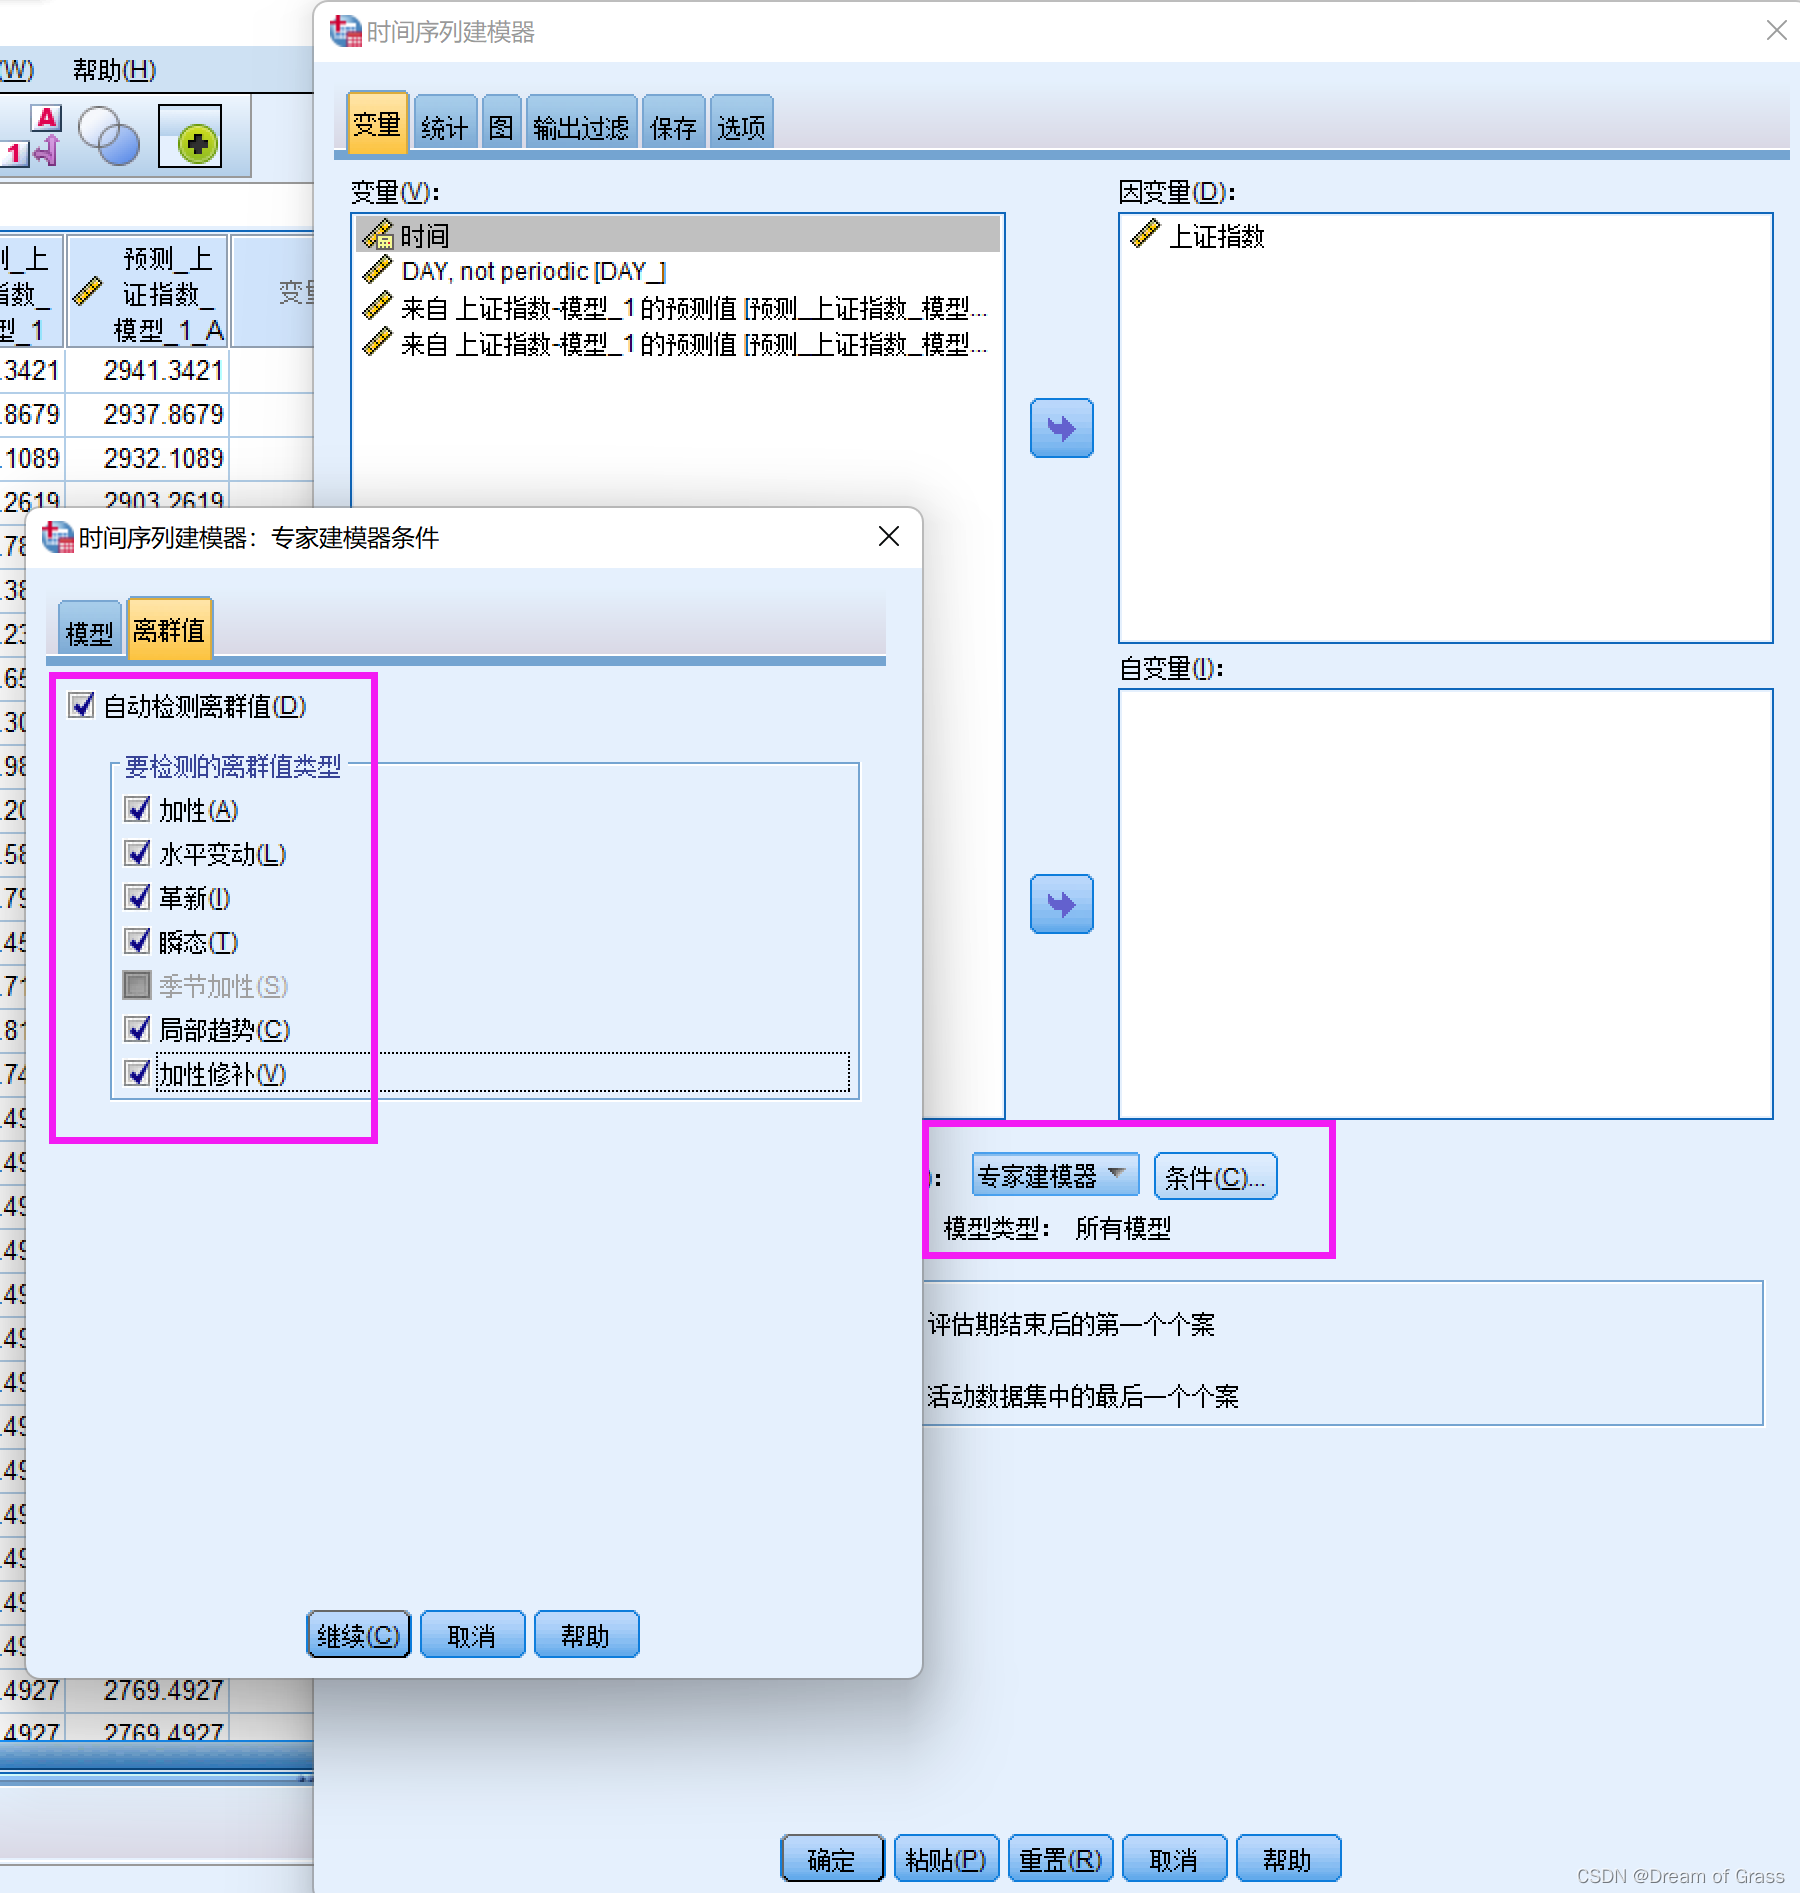Uncheck the 水平变动(L) outlier type
Screen dimensions: 1800x1893
[x=137, y=854]
